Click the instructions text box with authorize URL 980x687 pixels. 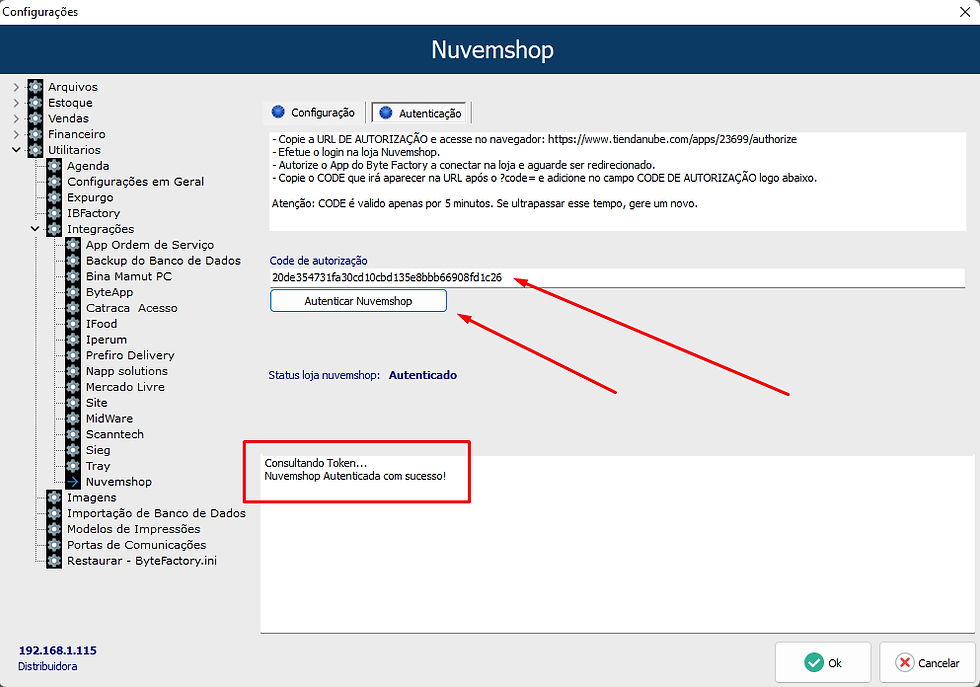click(617, 181)
